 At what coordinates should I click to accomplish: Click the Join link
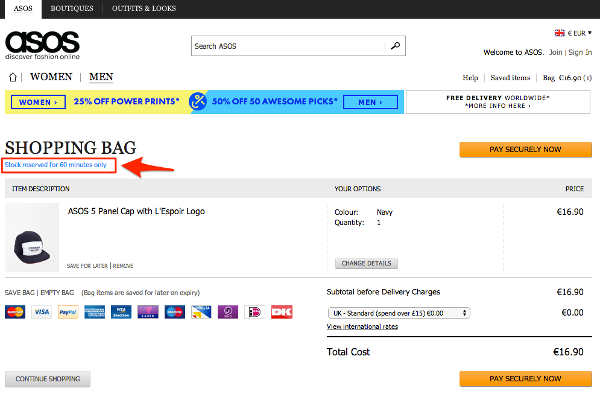(556, 52)
